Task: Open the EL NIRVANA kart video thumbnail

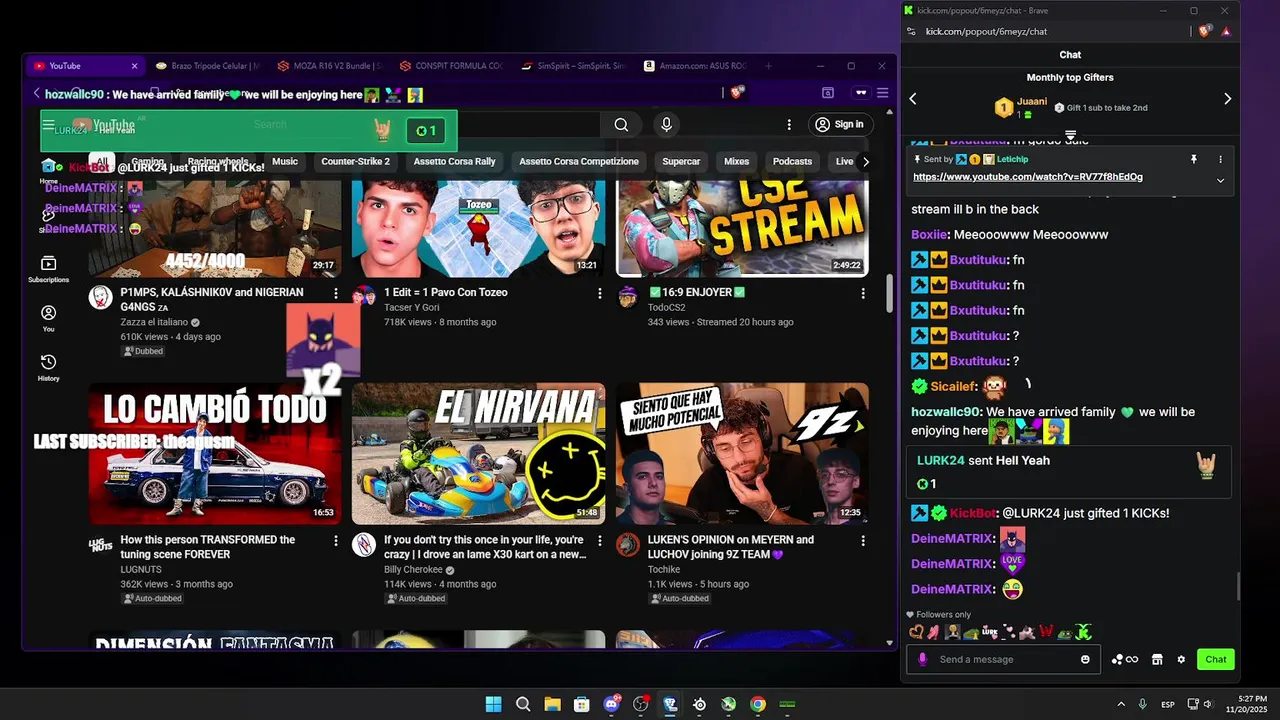Action: pyautogui.click(x=478, y=453)
